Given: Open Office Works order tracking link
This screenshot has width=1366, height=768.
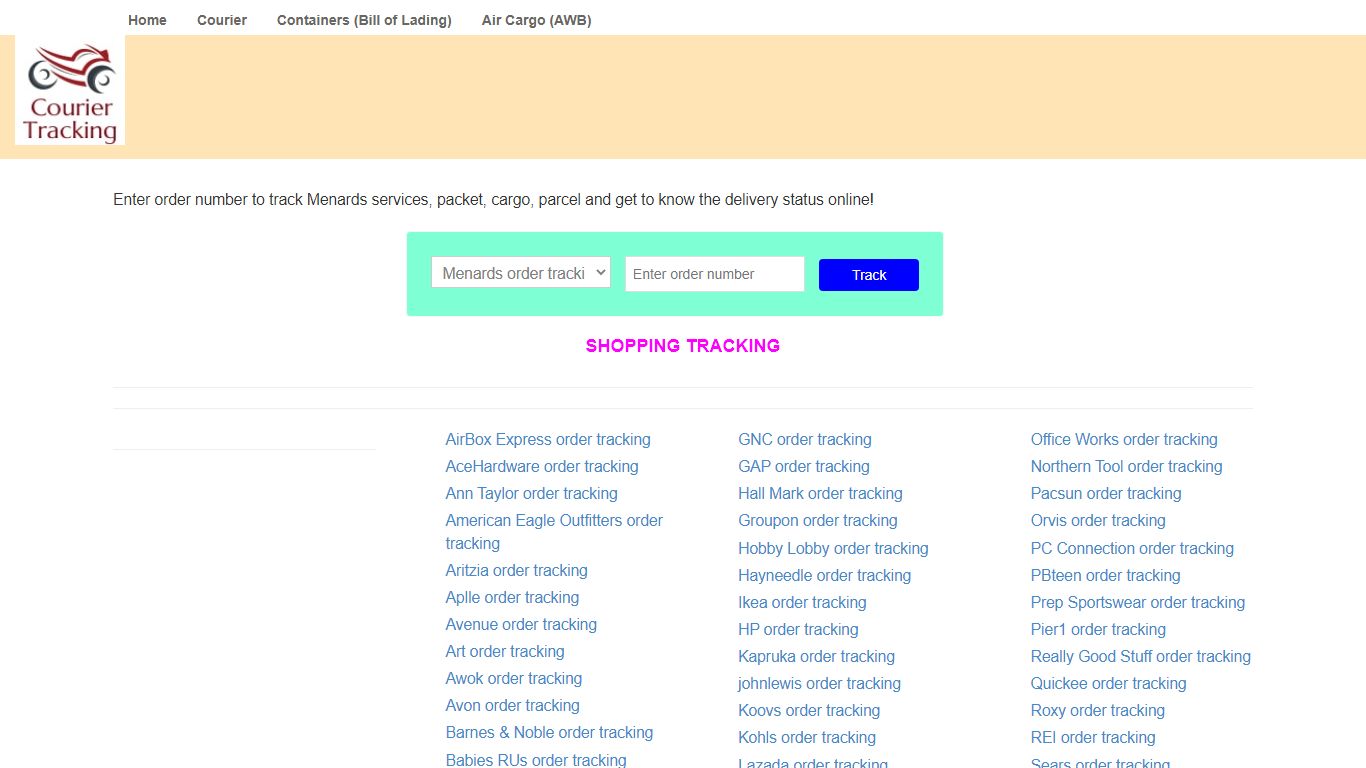Looking at the screenshot, I should [x=1124, y=439].
